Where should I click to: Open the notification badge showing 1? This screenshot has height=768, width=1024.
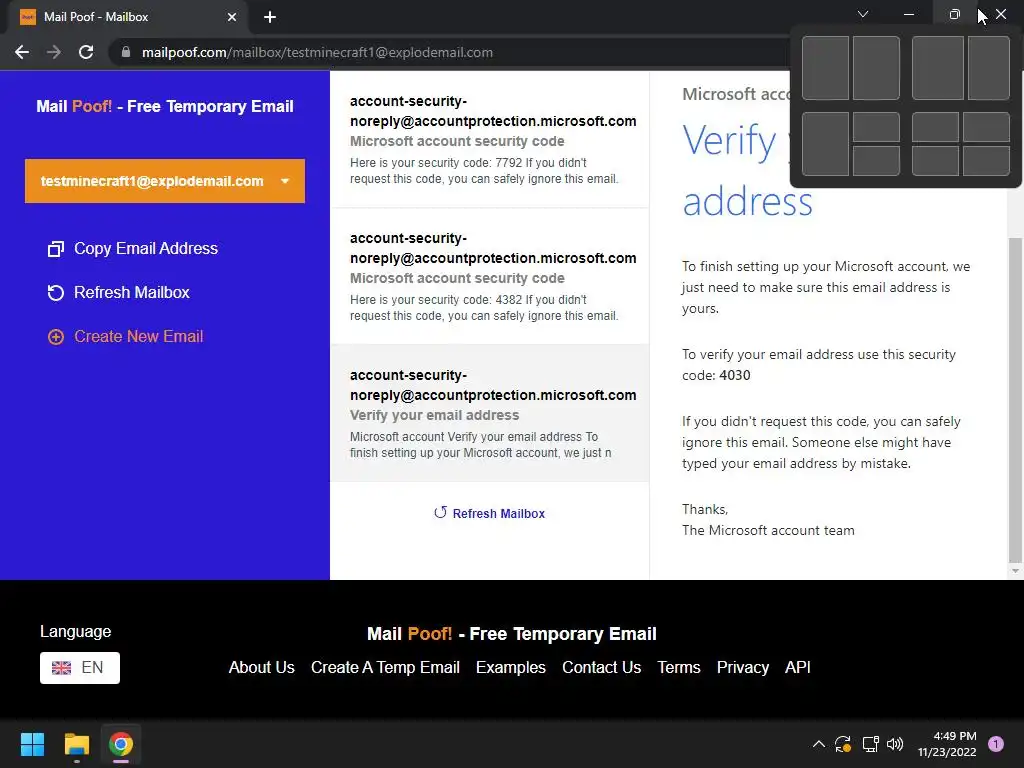point(996,744)
